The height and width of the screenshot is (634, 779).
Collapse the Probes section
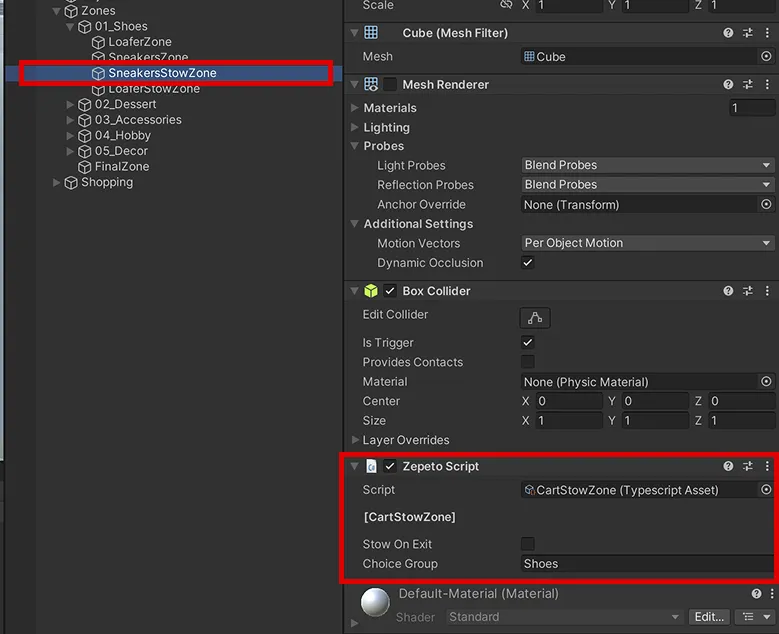tap(355, 146)
